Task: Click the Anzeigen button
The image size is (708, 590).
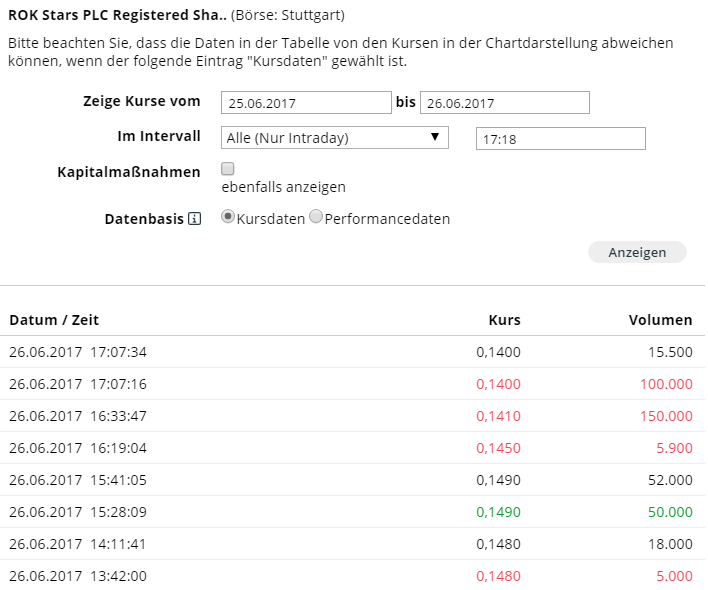Action: point(637,252)
